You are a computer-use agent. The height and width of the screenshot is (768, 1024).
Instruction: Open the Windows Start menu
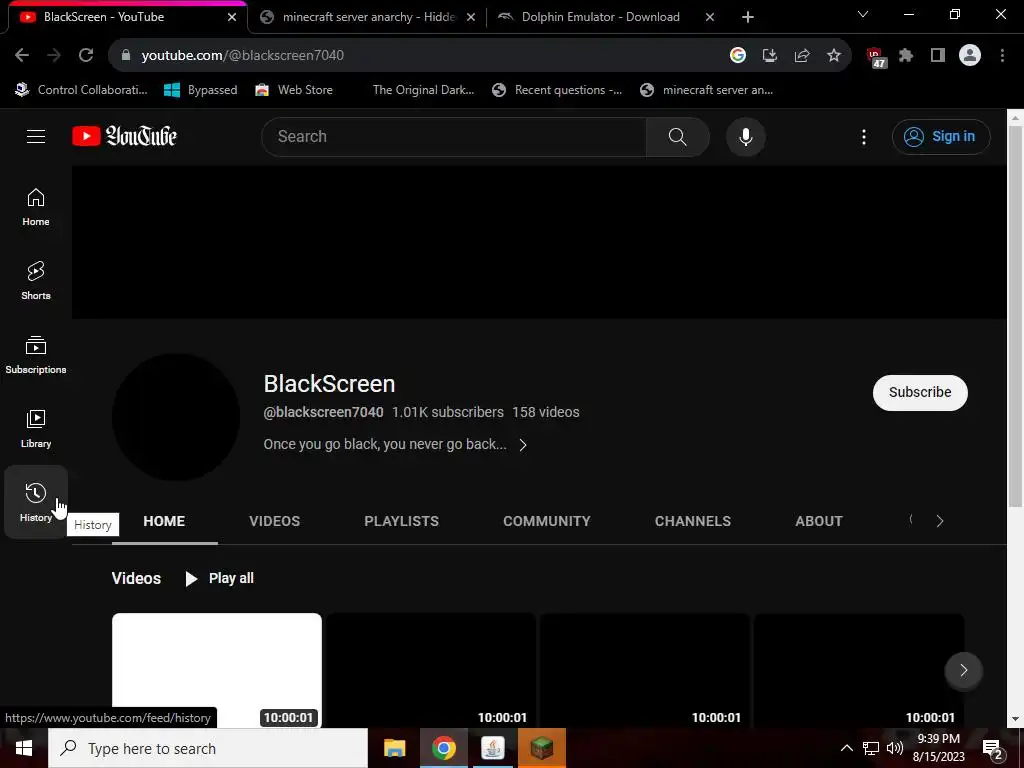(x=24, y=748)
